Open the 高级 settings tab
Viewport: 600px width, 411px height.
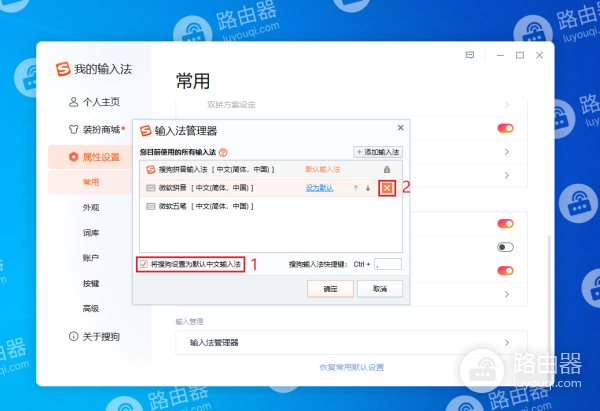(91, 308)
